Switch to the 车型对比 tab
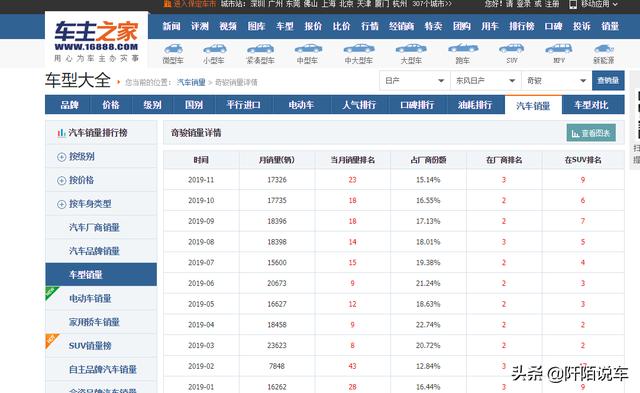640x393 pixels. click(591, 105)
